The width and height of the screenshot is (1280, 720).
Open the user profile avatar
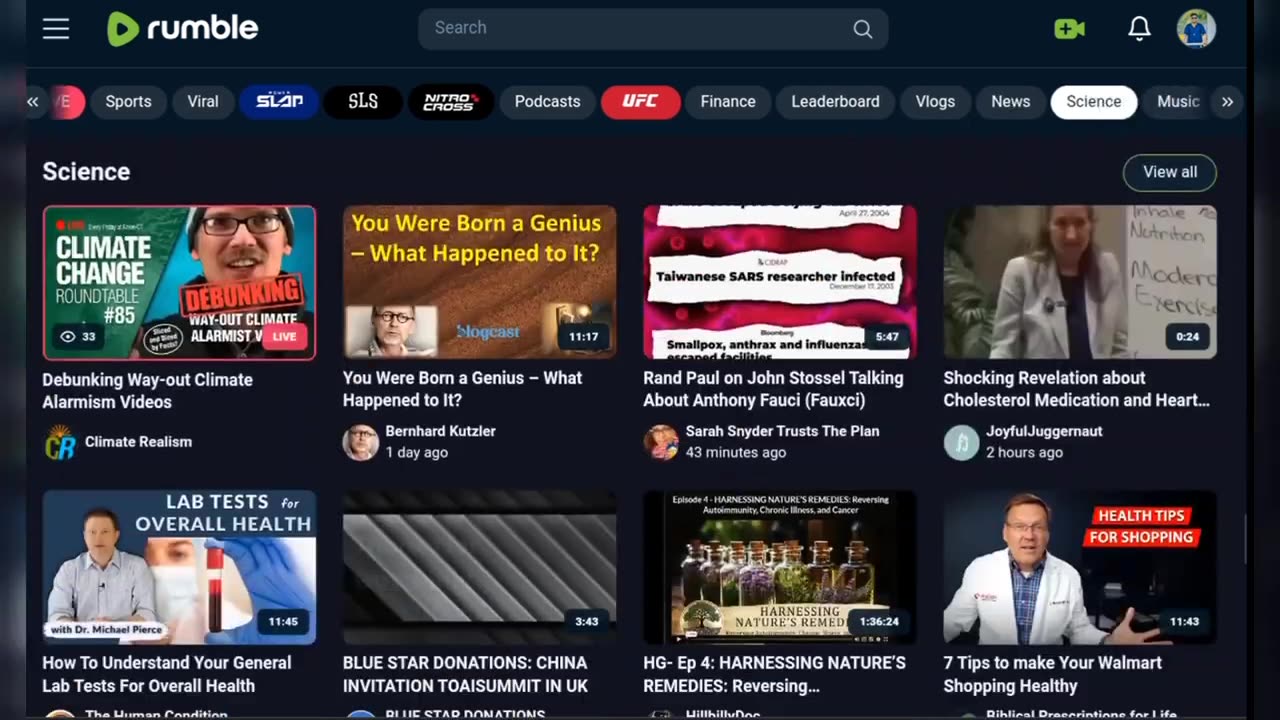(1196, 29)
